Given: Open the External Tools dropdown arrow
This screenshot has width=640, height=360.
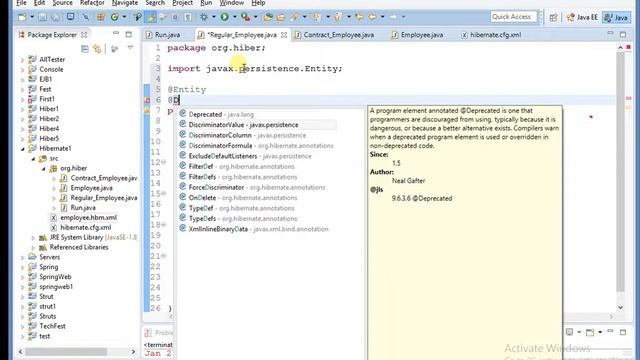Looking at the screenshot, I should point(256,17).
